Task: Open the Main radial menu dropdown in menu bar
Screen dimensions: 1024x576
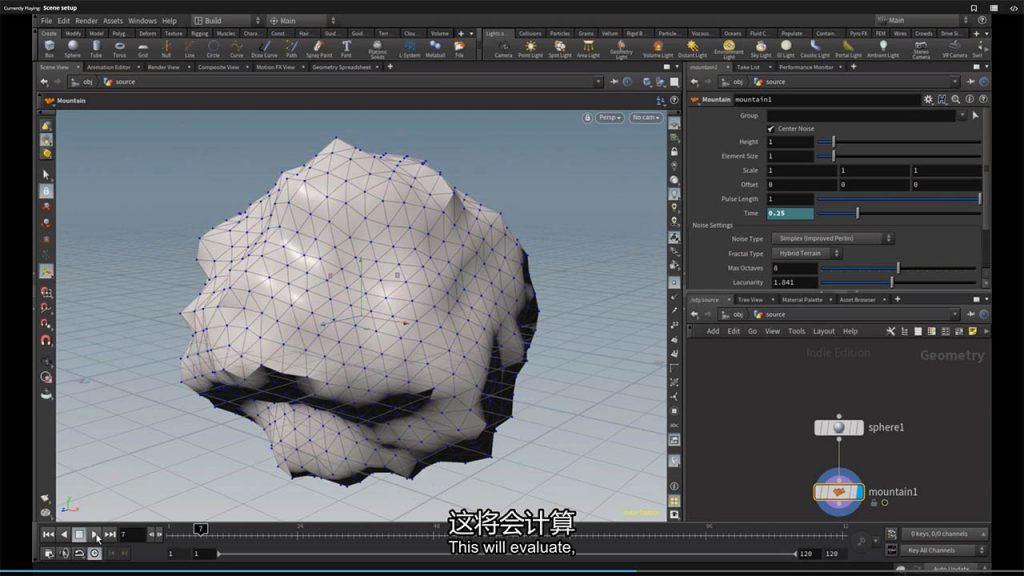Action: pos(302,21)
